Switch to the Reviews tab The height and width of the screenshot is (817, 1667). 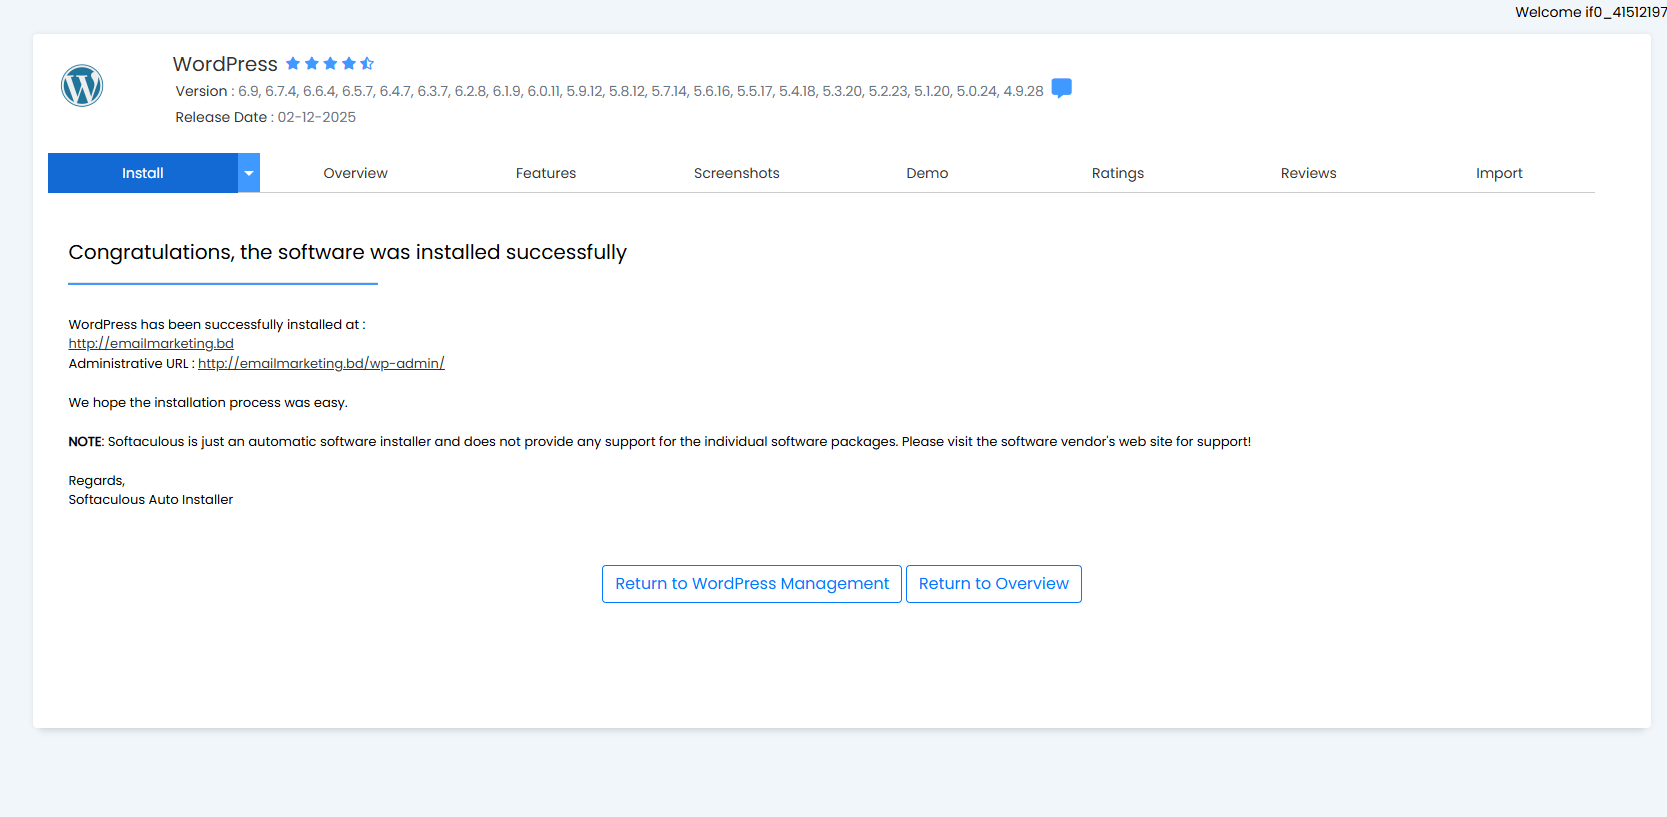(1308, 173)
